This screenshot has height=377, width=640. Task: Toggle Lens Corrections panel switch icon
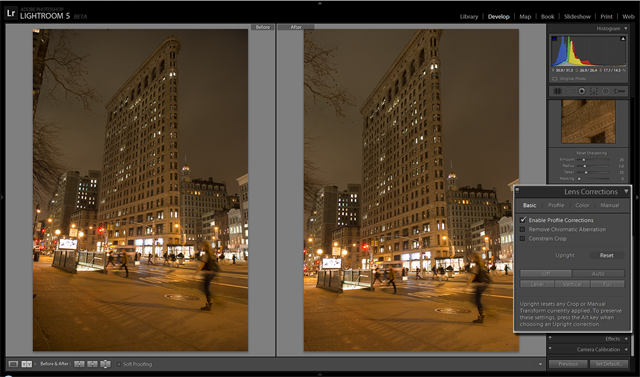518,190
